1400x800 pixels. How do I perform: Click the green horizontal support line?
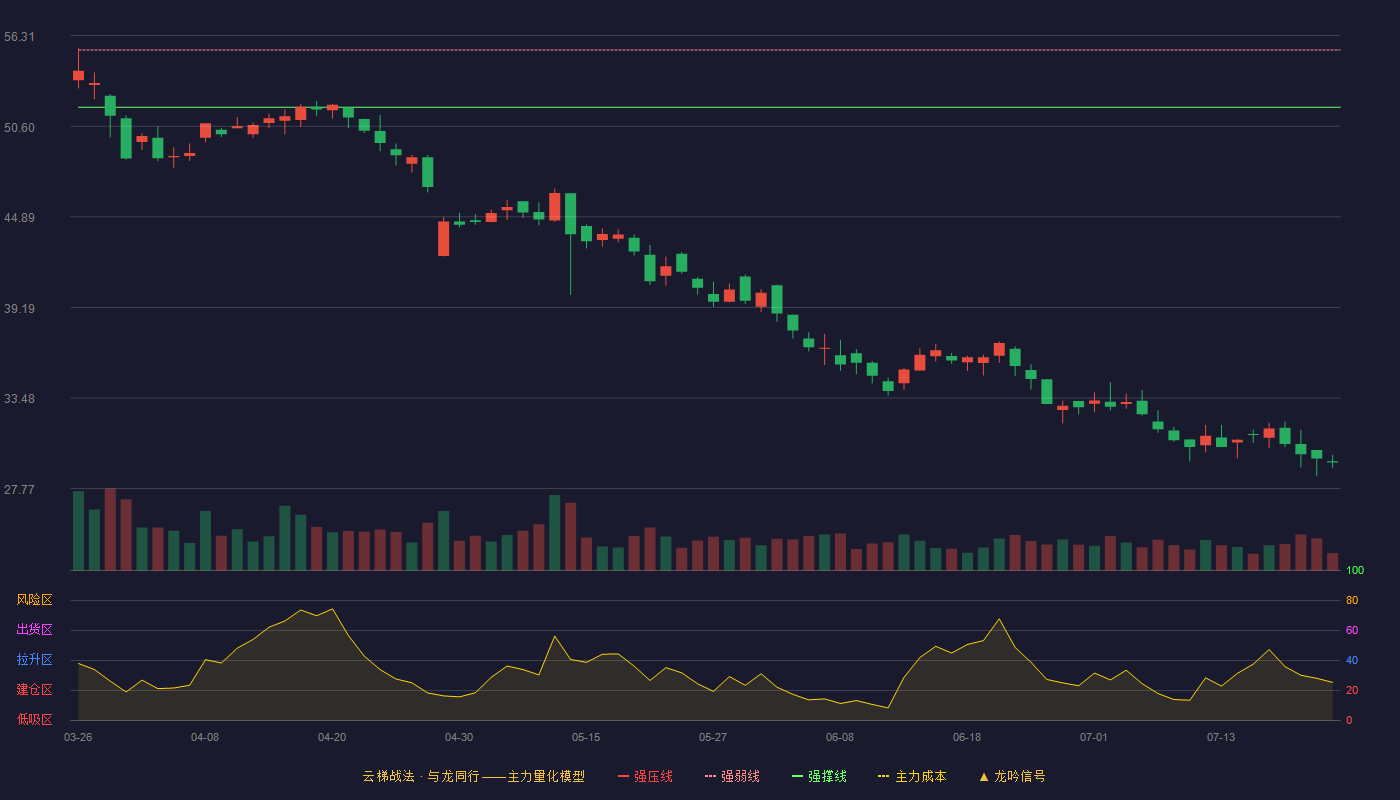point(709,107)
